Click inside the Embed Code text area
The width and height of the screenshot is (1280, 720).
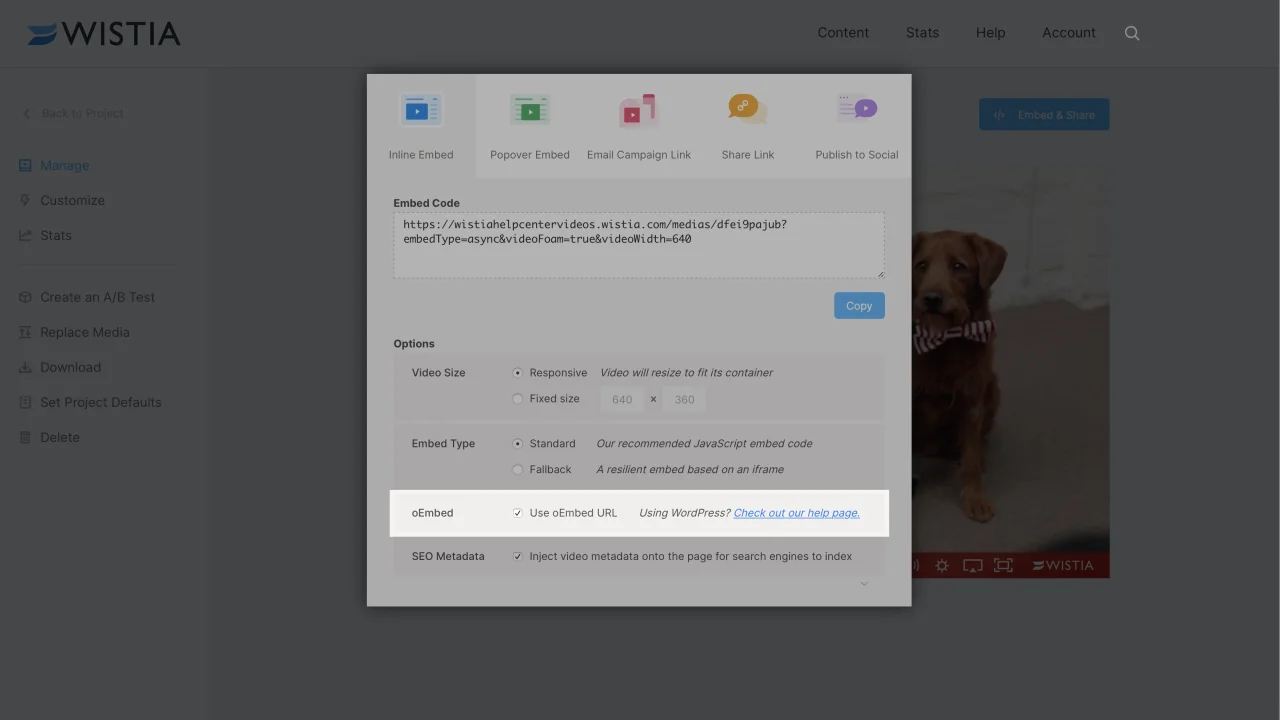(639, 245)
